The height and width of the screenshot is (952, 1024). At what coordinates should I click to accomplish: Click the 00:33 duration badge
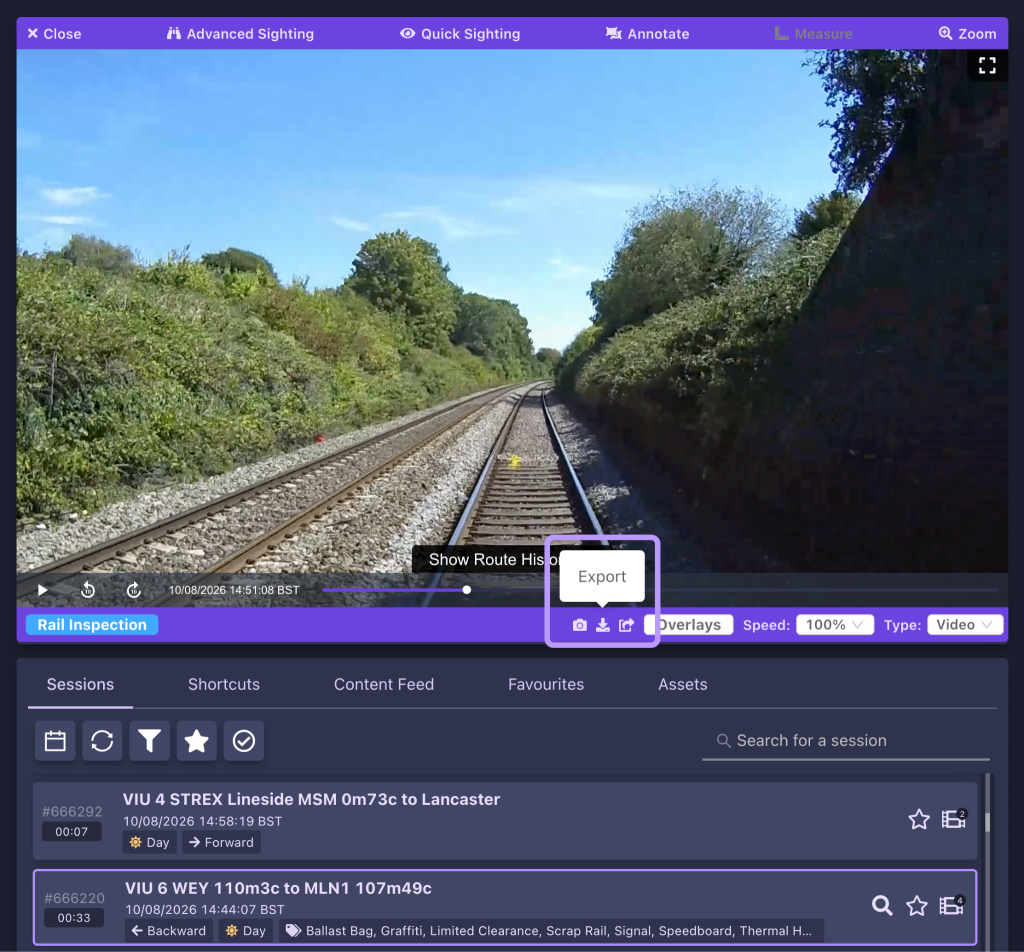point(74,918)
